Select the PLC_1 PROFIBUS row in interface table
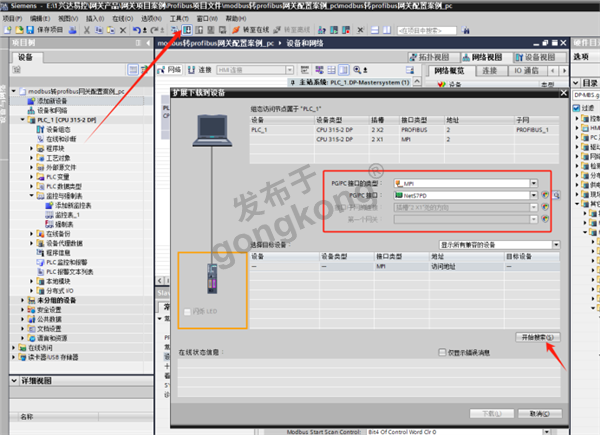 [x=404, y=130]
